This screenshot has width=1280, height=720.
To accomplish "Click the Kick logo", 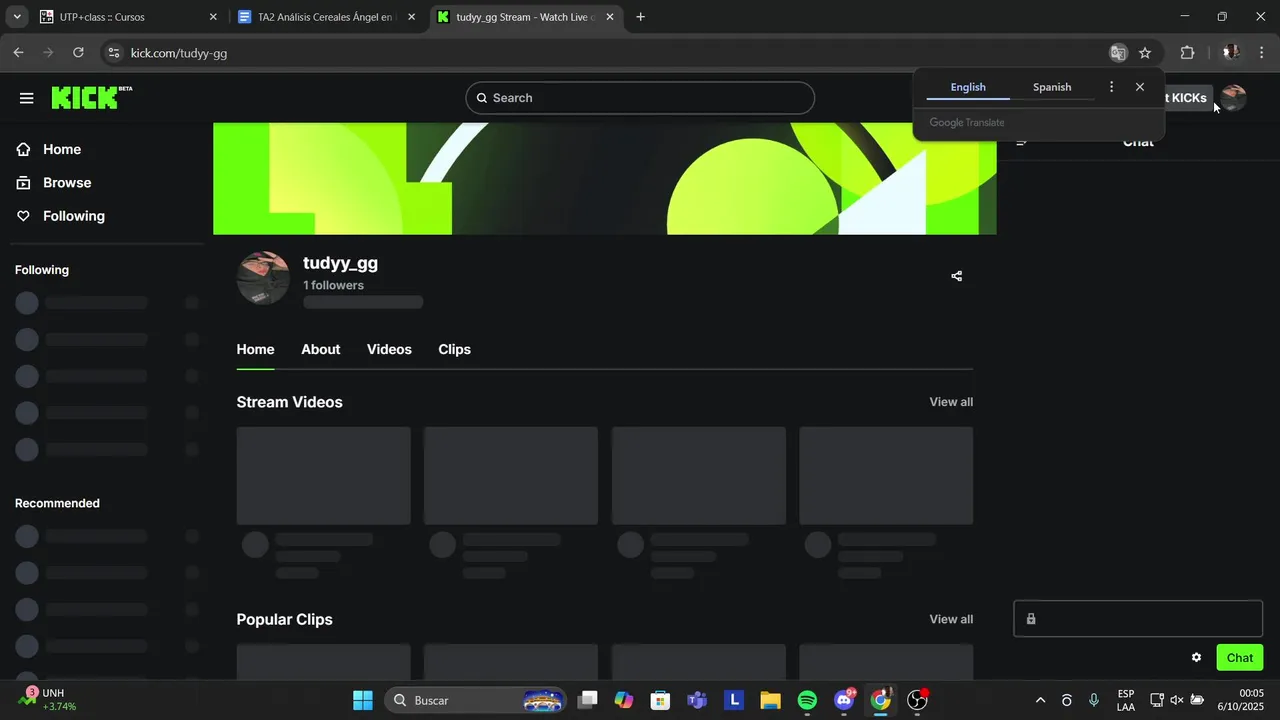I will 91,97.
